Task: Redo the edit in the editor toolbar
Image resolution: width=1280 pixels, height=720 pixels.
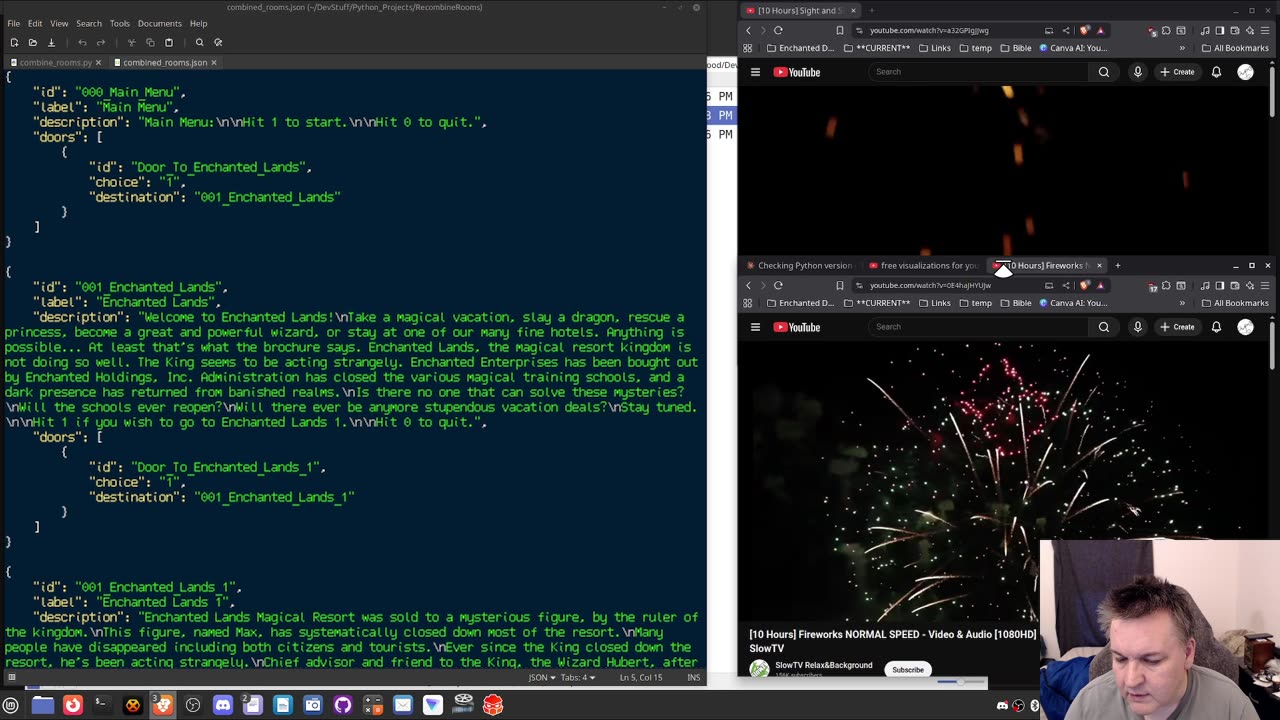Action: (x=100, y=42)
